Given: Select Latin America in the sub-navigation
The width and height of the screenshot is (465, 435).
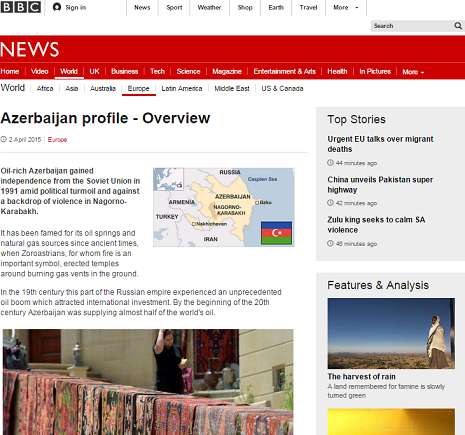Looking at the screenshot, I should point(182,89).
